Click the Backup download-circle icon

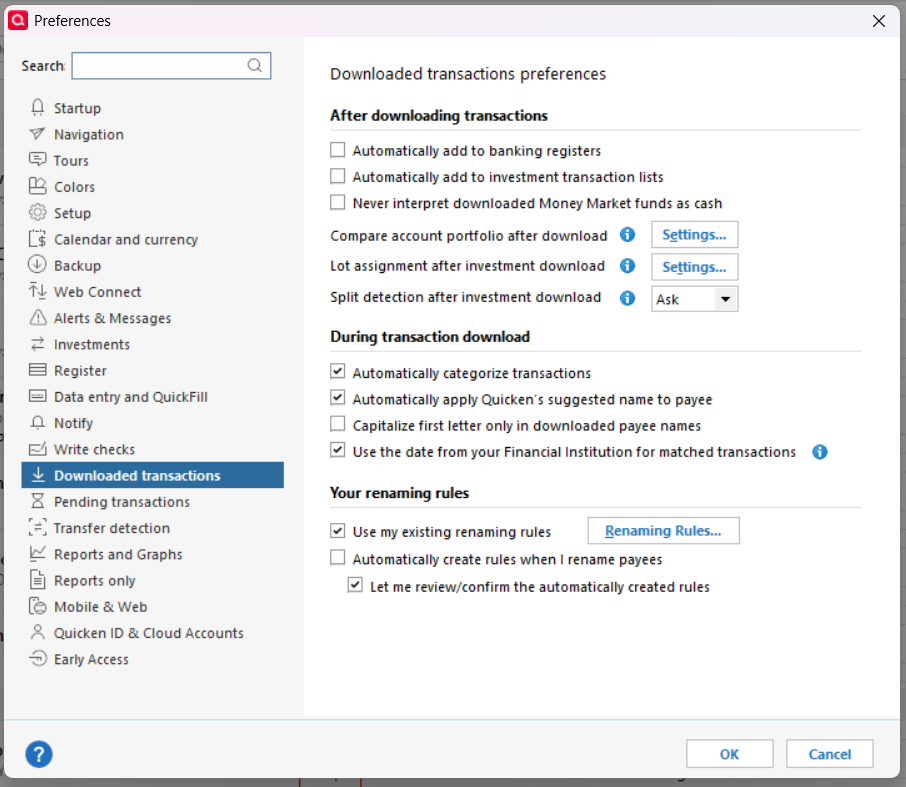[38, 265]
